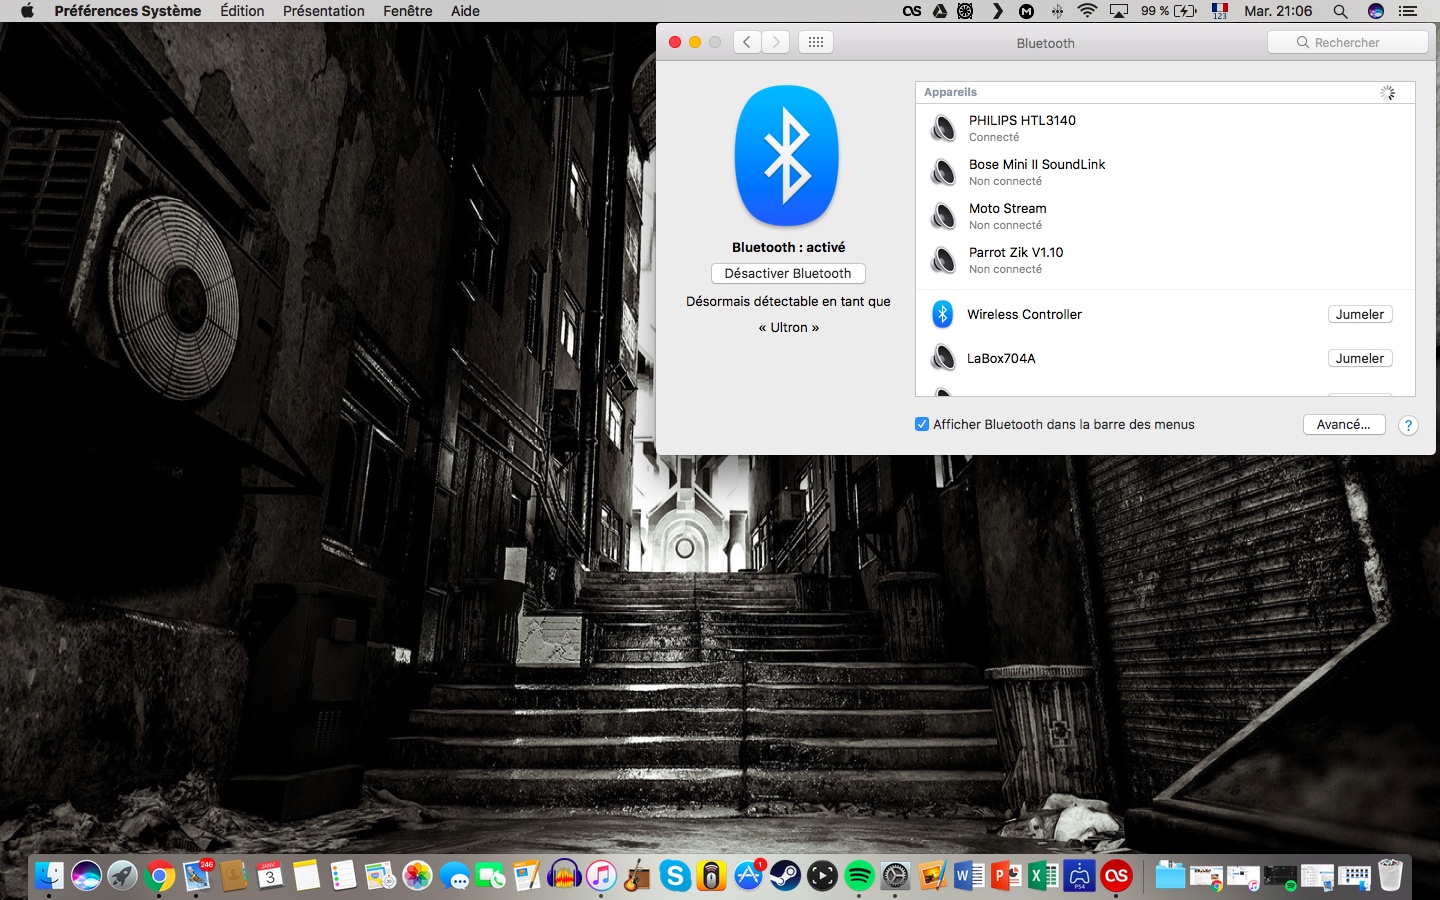This screenshot has width=1440, height=900.
Task: Open Audacity from the Dock
Action: tap(562, 877)
